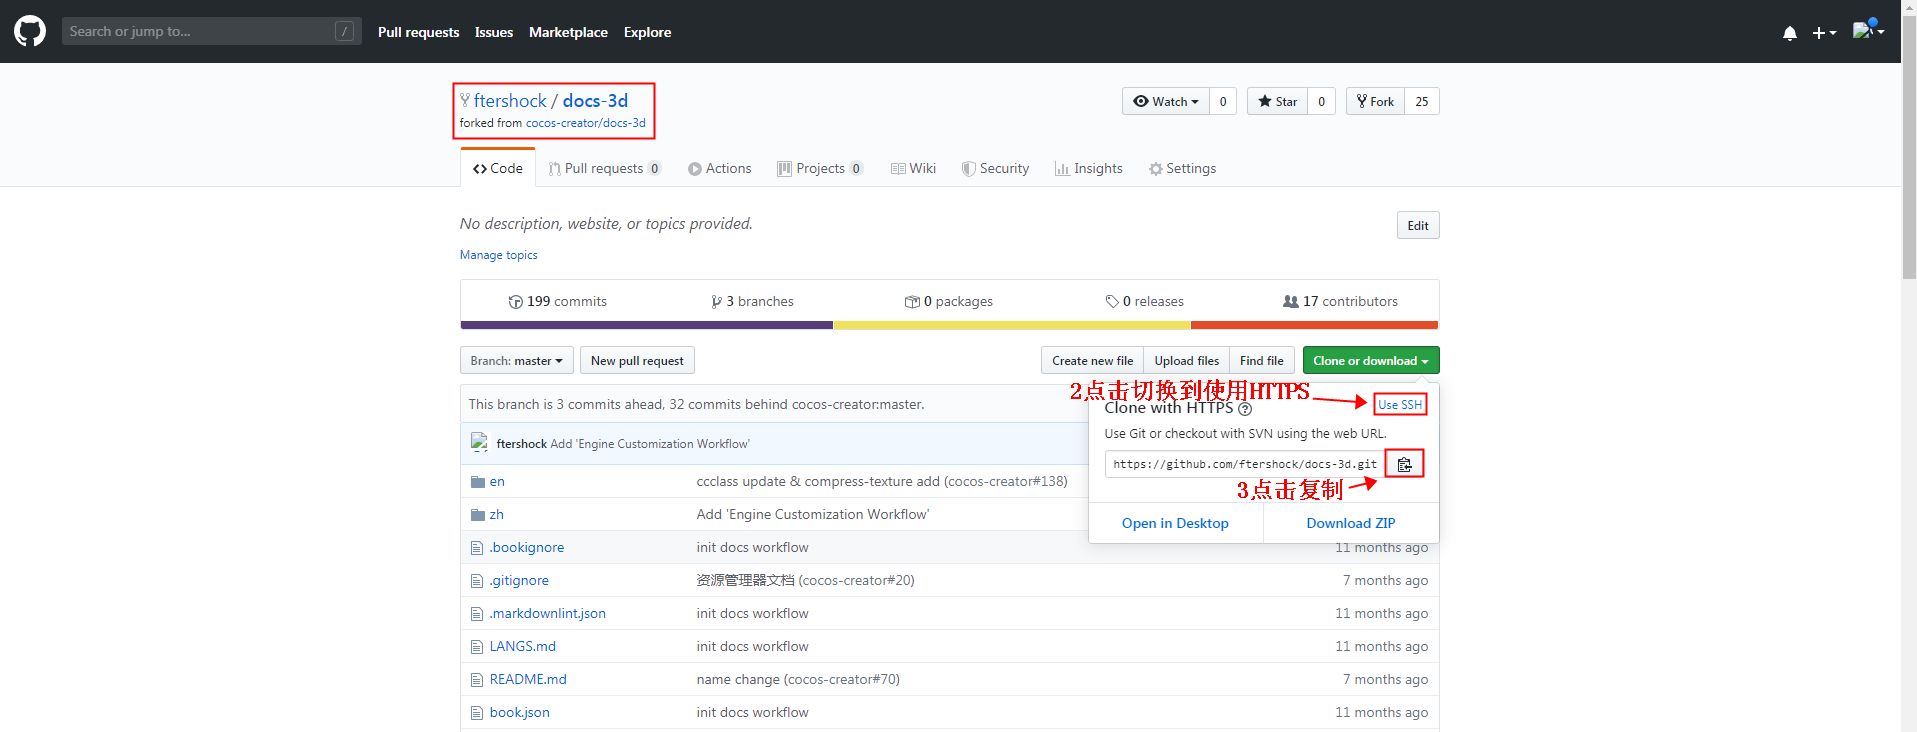Fork the repository
This screenshot has height=732, width=1917.
click(1375, 102)
